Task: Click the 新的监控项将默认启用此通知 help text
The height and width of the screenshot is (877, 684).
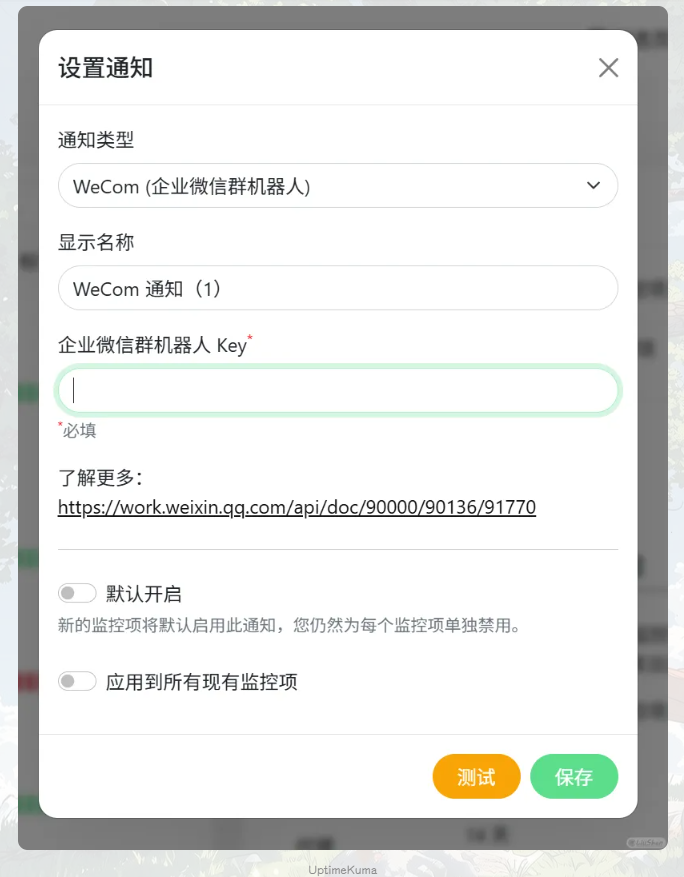Action: 289,625
